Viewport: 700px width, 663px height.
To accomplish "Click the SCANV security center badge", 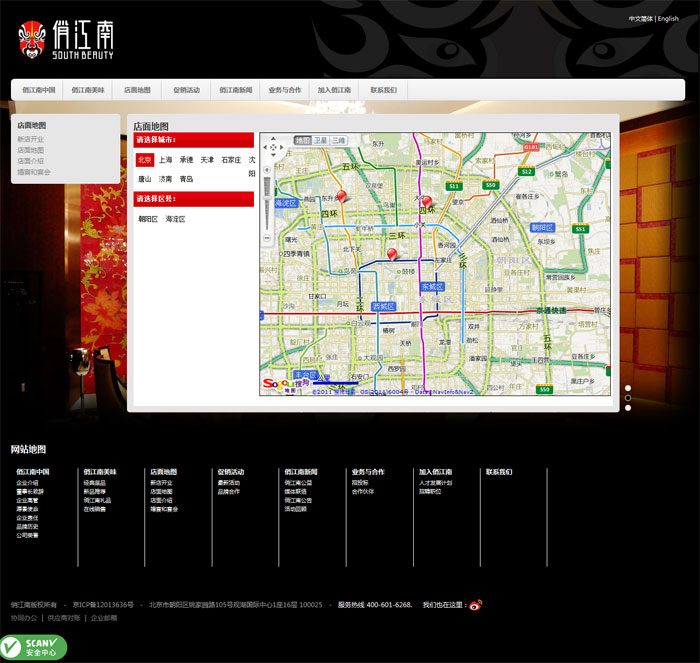I will [33, 647].
